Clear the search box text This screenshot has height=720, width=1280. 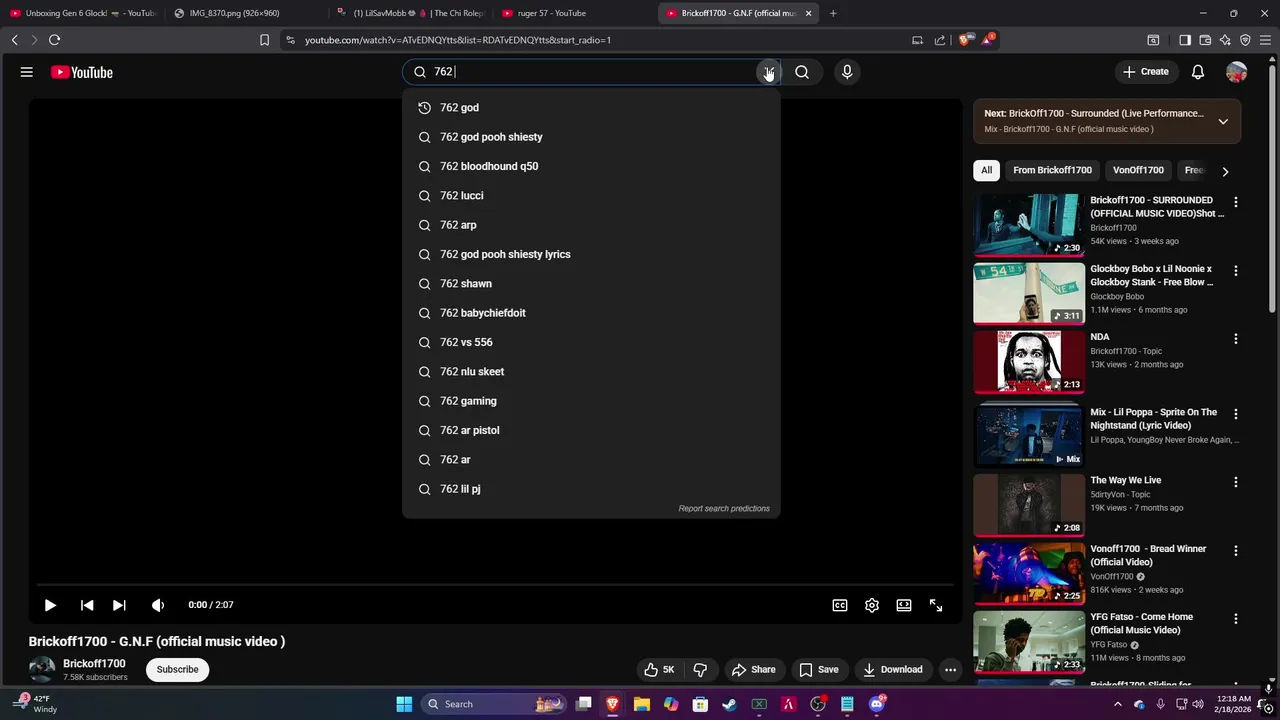[768, 72]
